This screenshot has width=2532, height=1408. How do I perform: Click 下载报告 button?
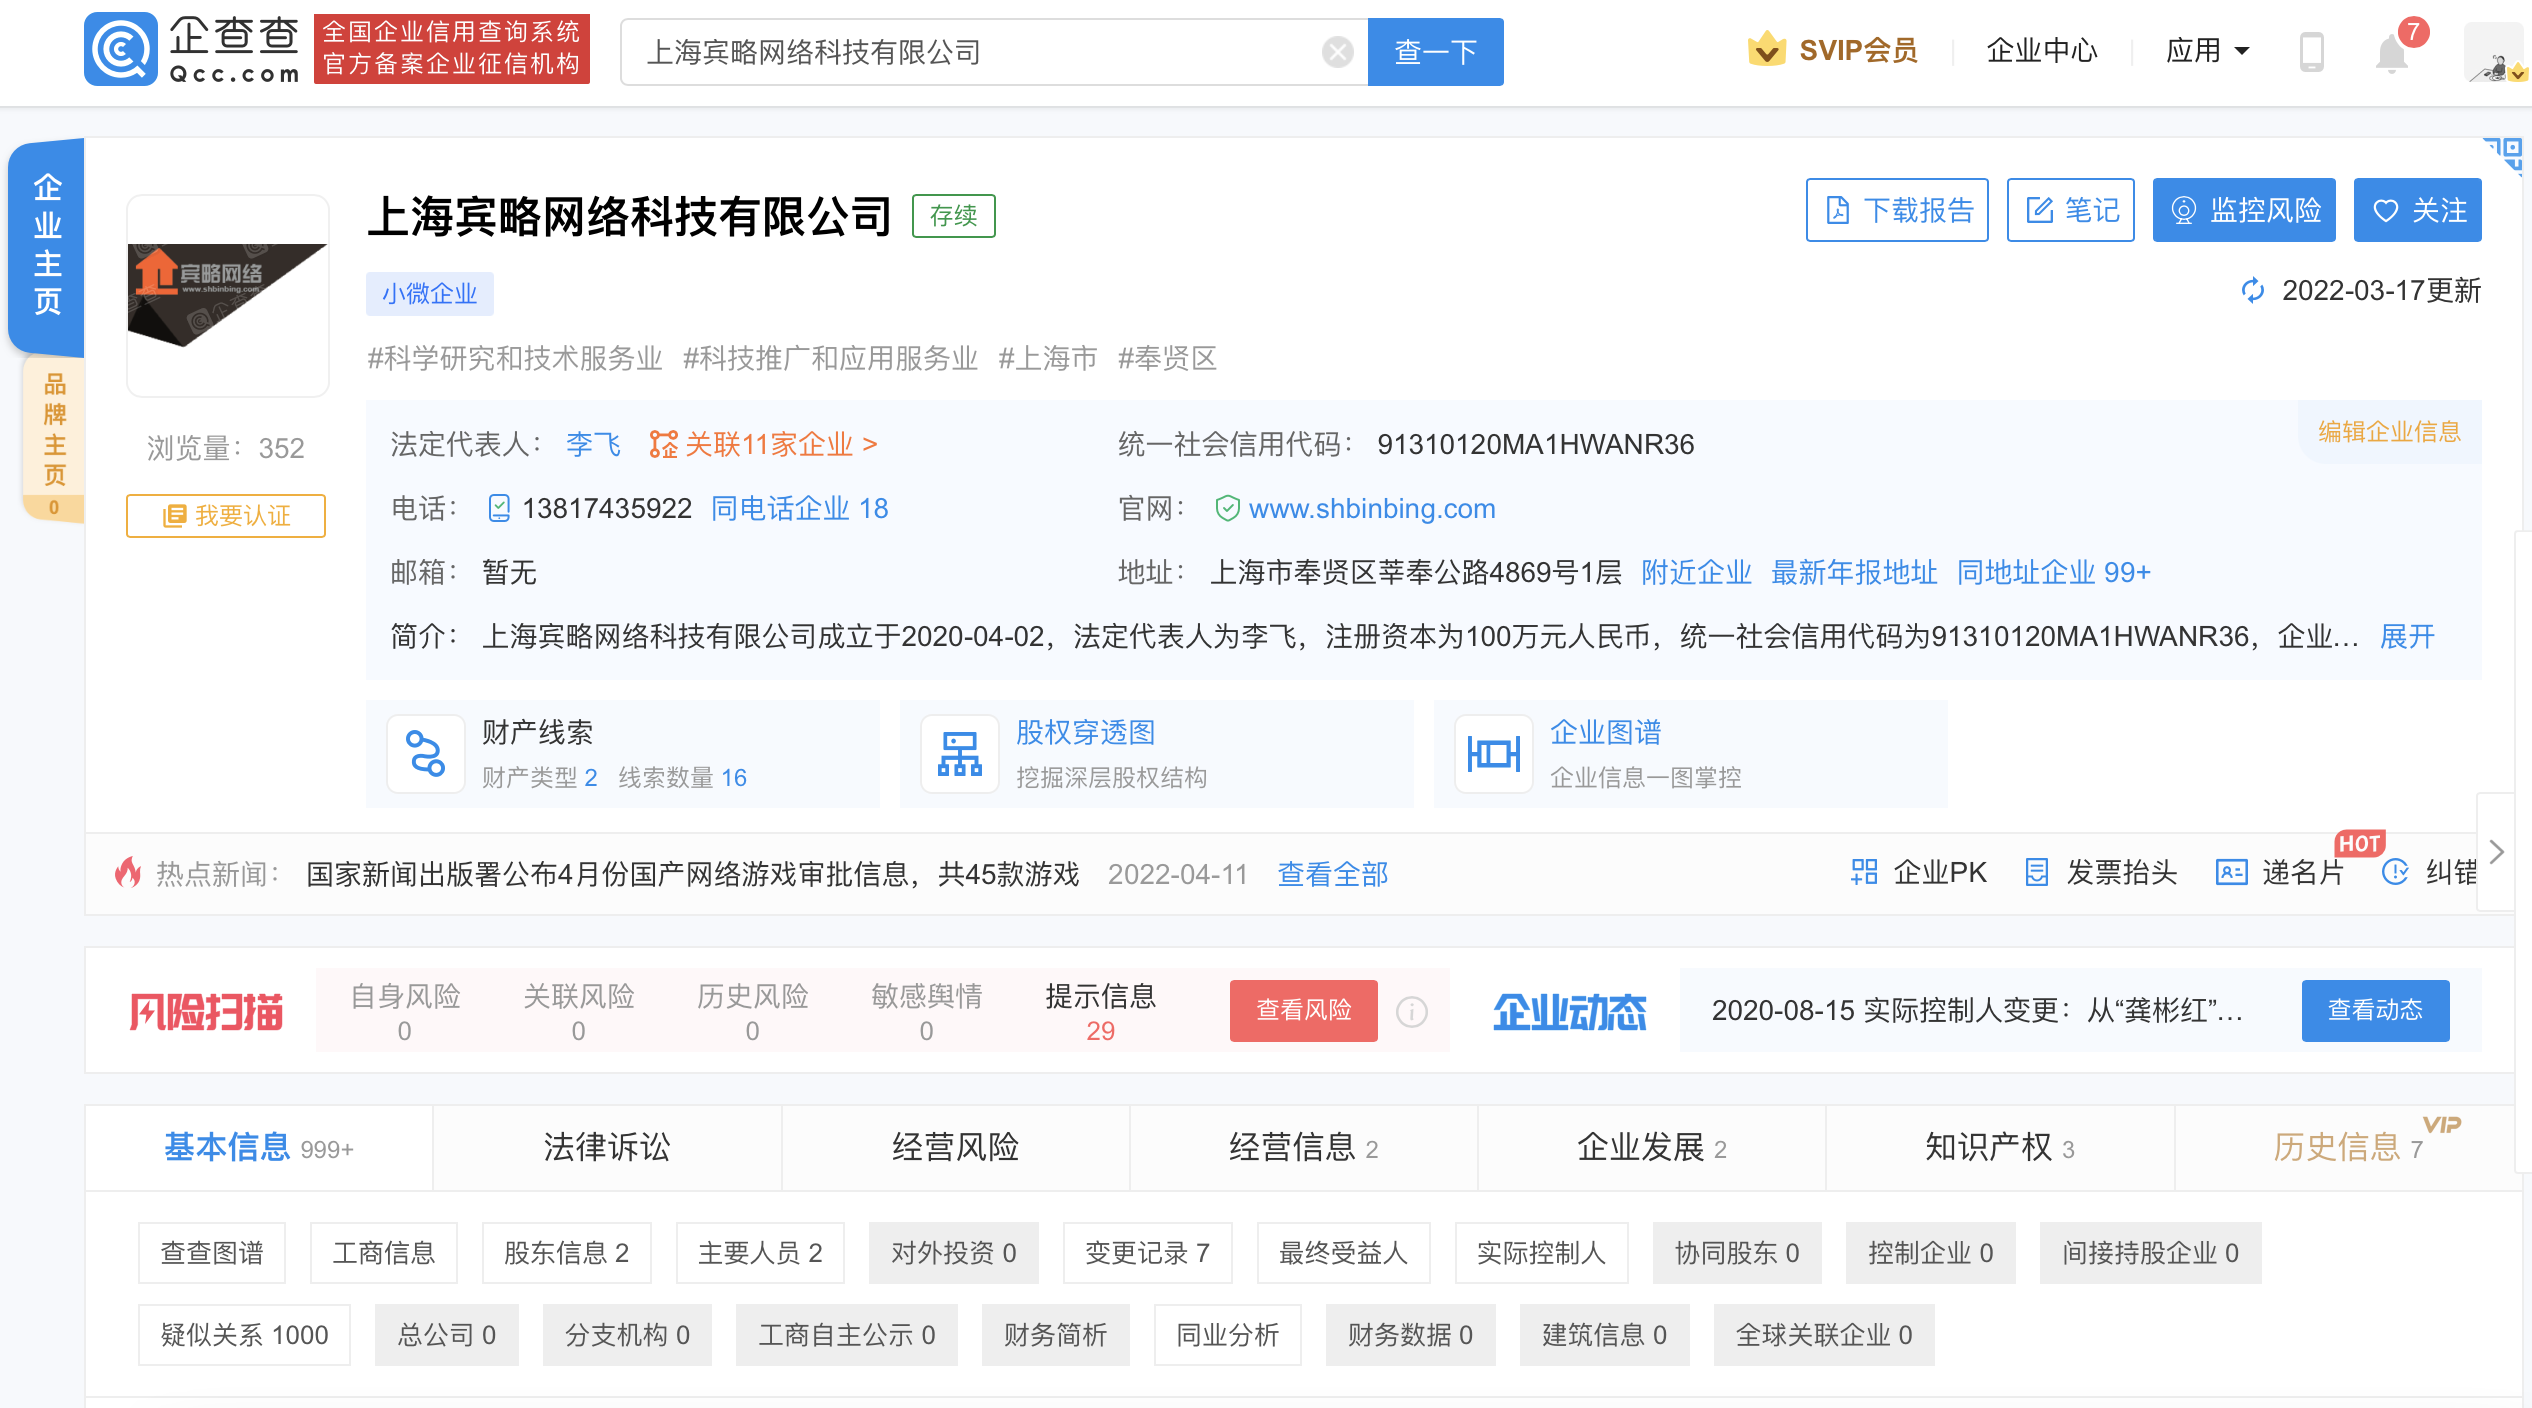pyautogui.click(x=1897, y=210)
